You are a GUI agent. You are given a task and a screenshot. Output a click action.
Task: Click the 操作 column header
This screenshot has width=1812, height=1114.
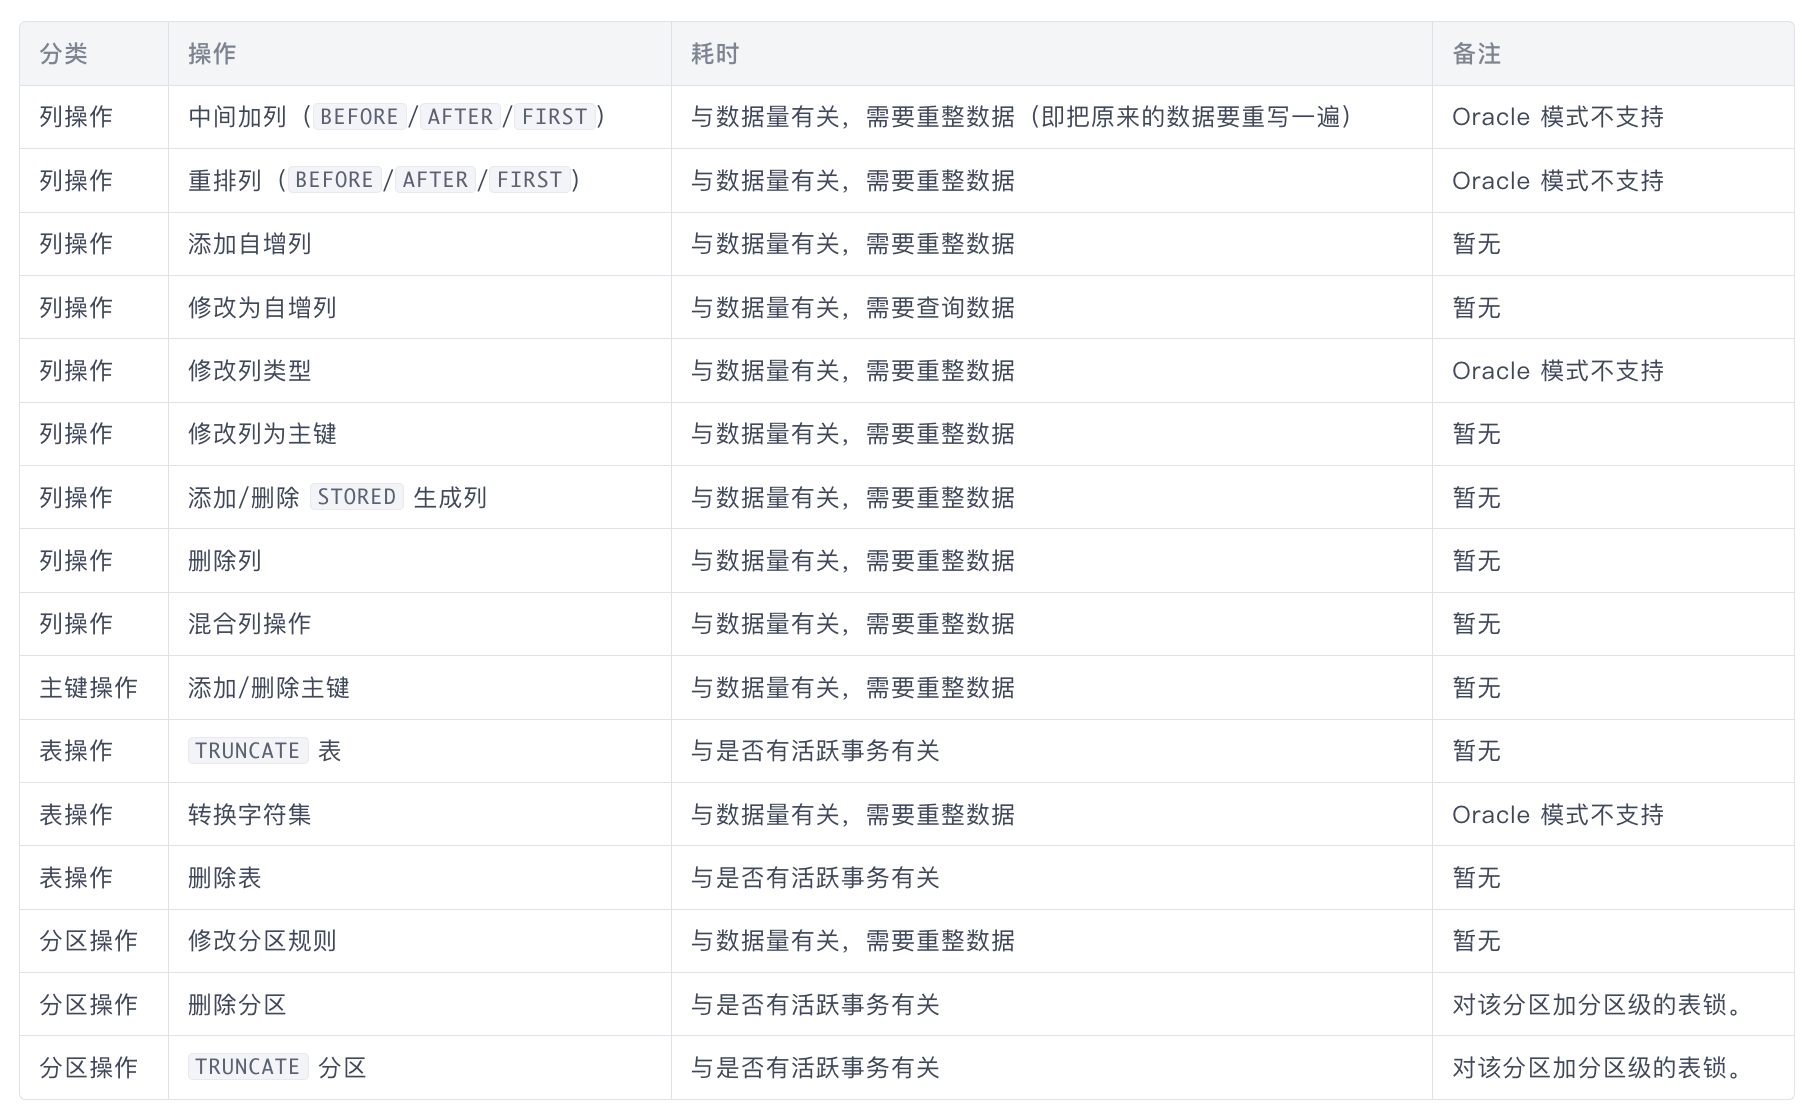[x=207, y=55]
